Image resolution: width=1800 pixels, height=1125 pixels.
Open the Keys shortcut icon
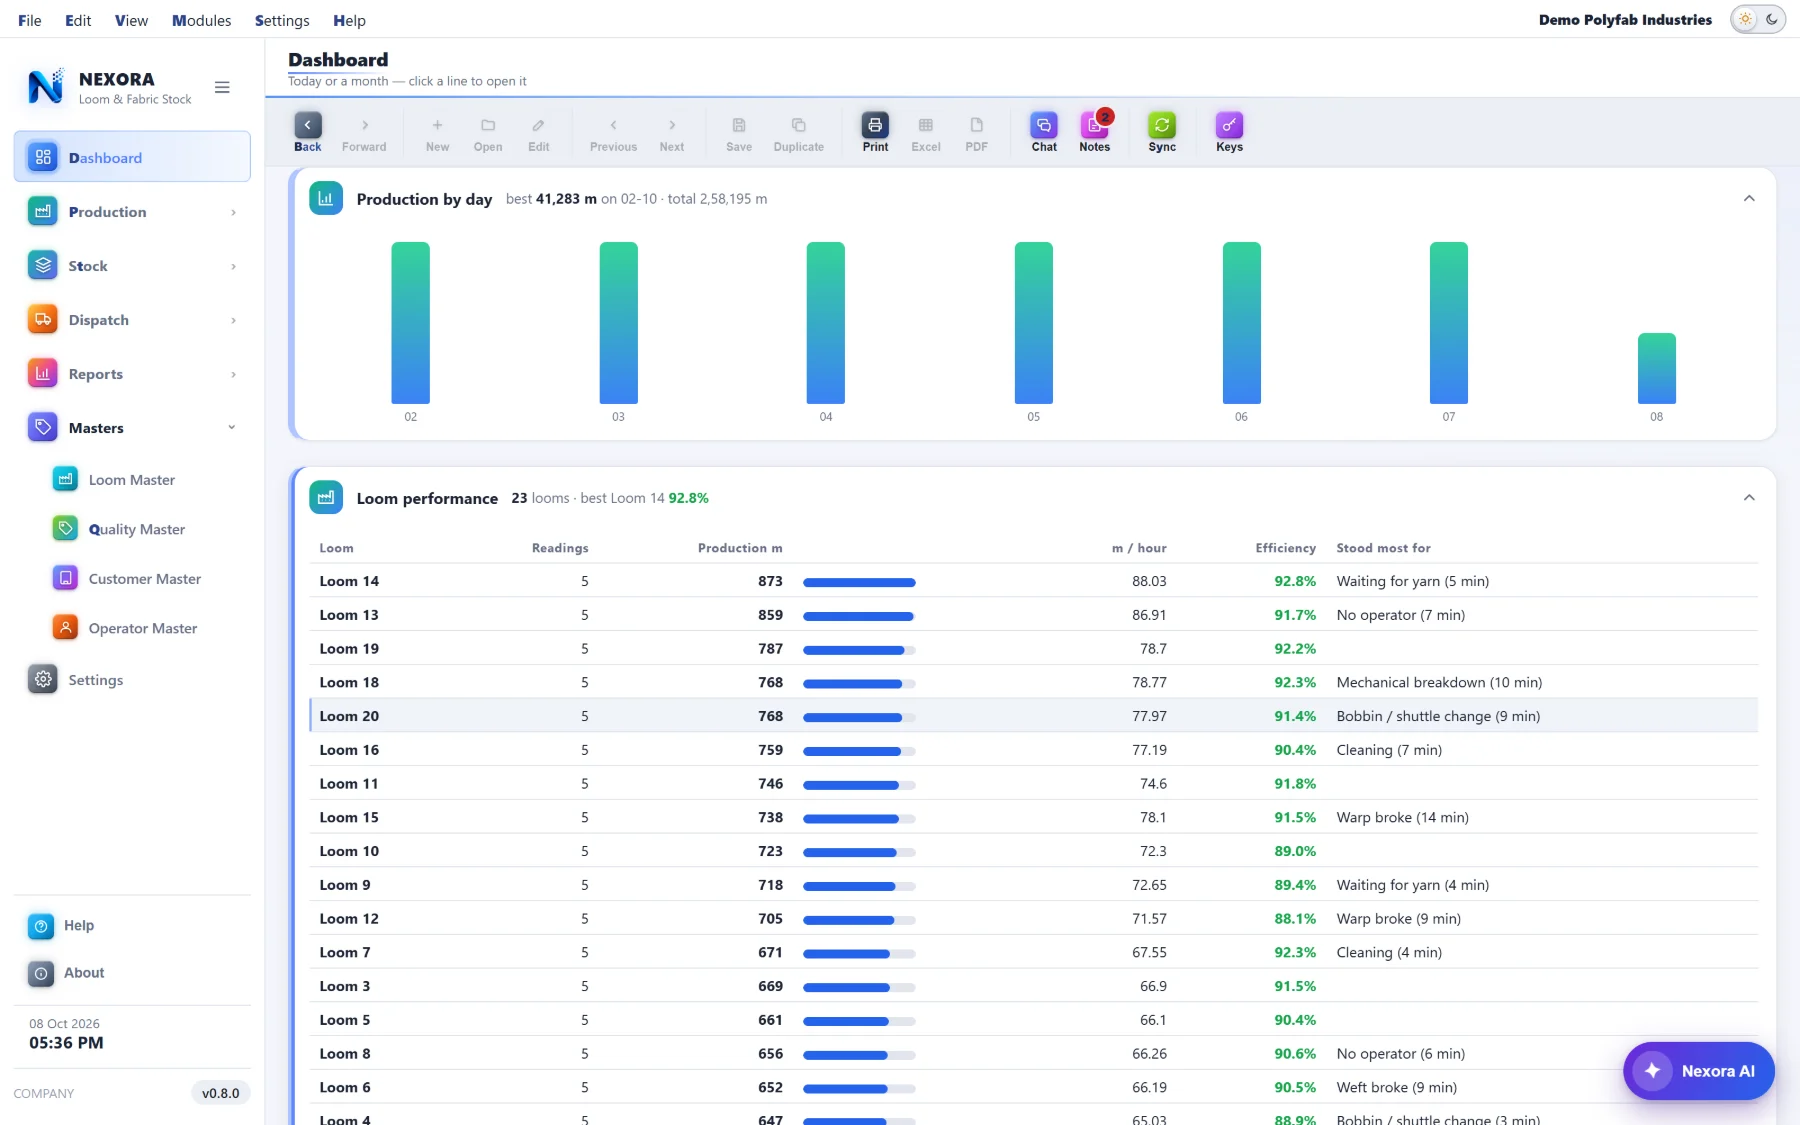coord(1229,125)
